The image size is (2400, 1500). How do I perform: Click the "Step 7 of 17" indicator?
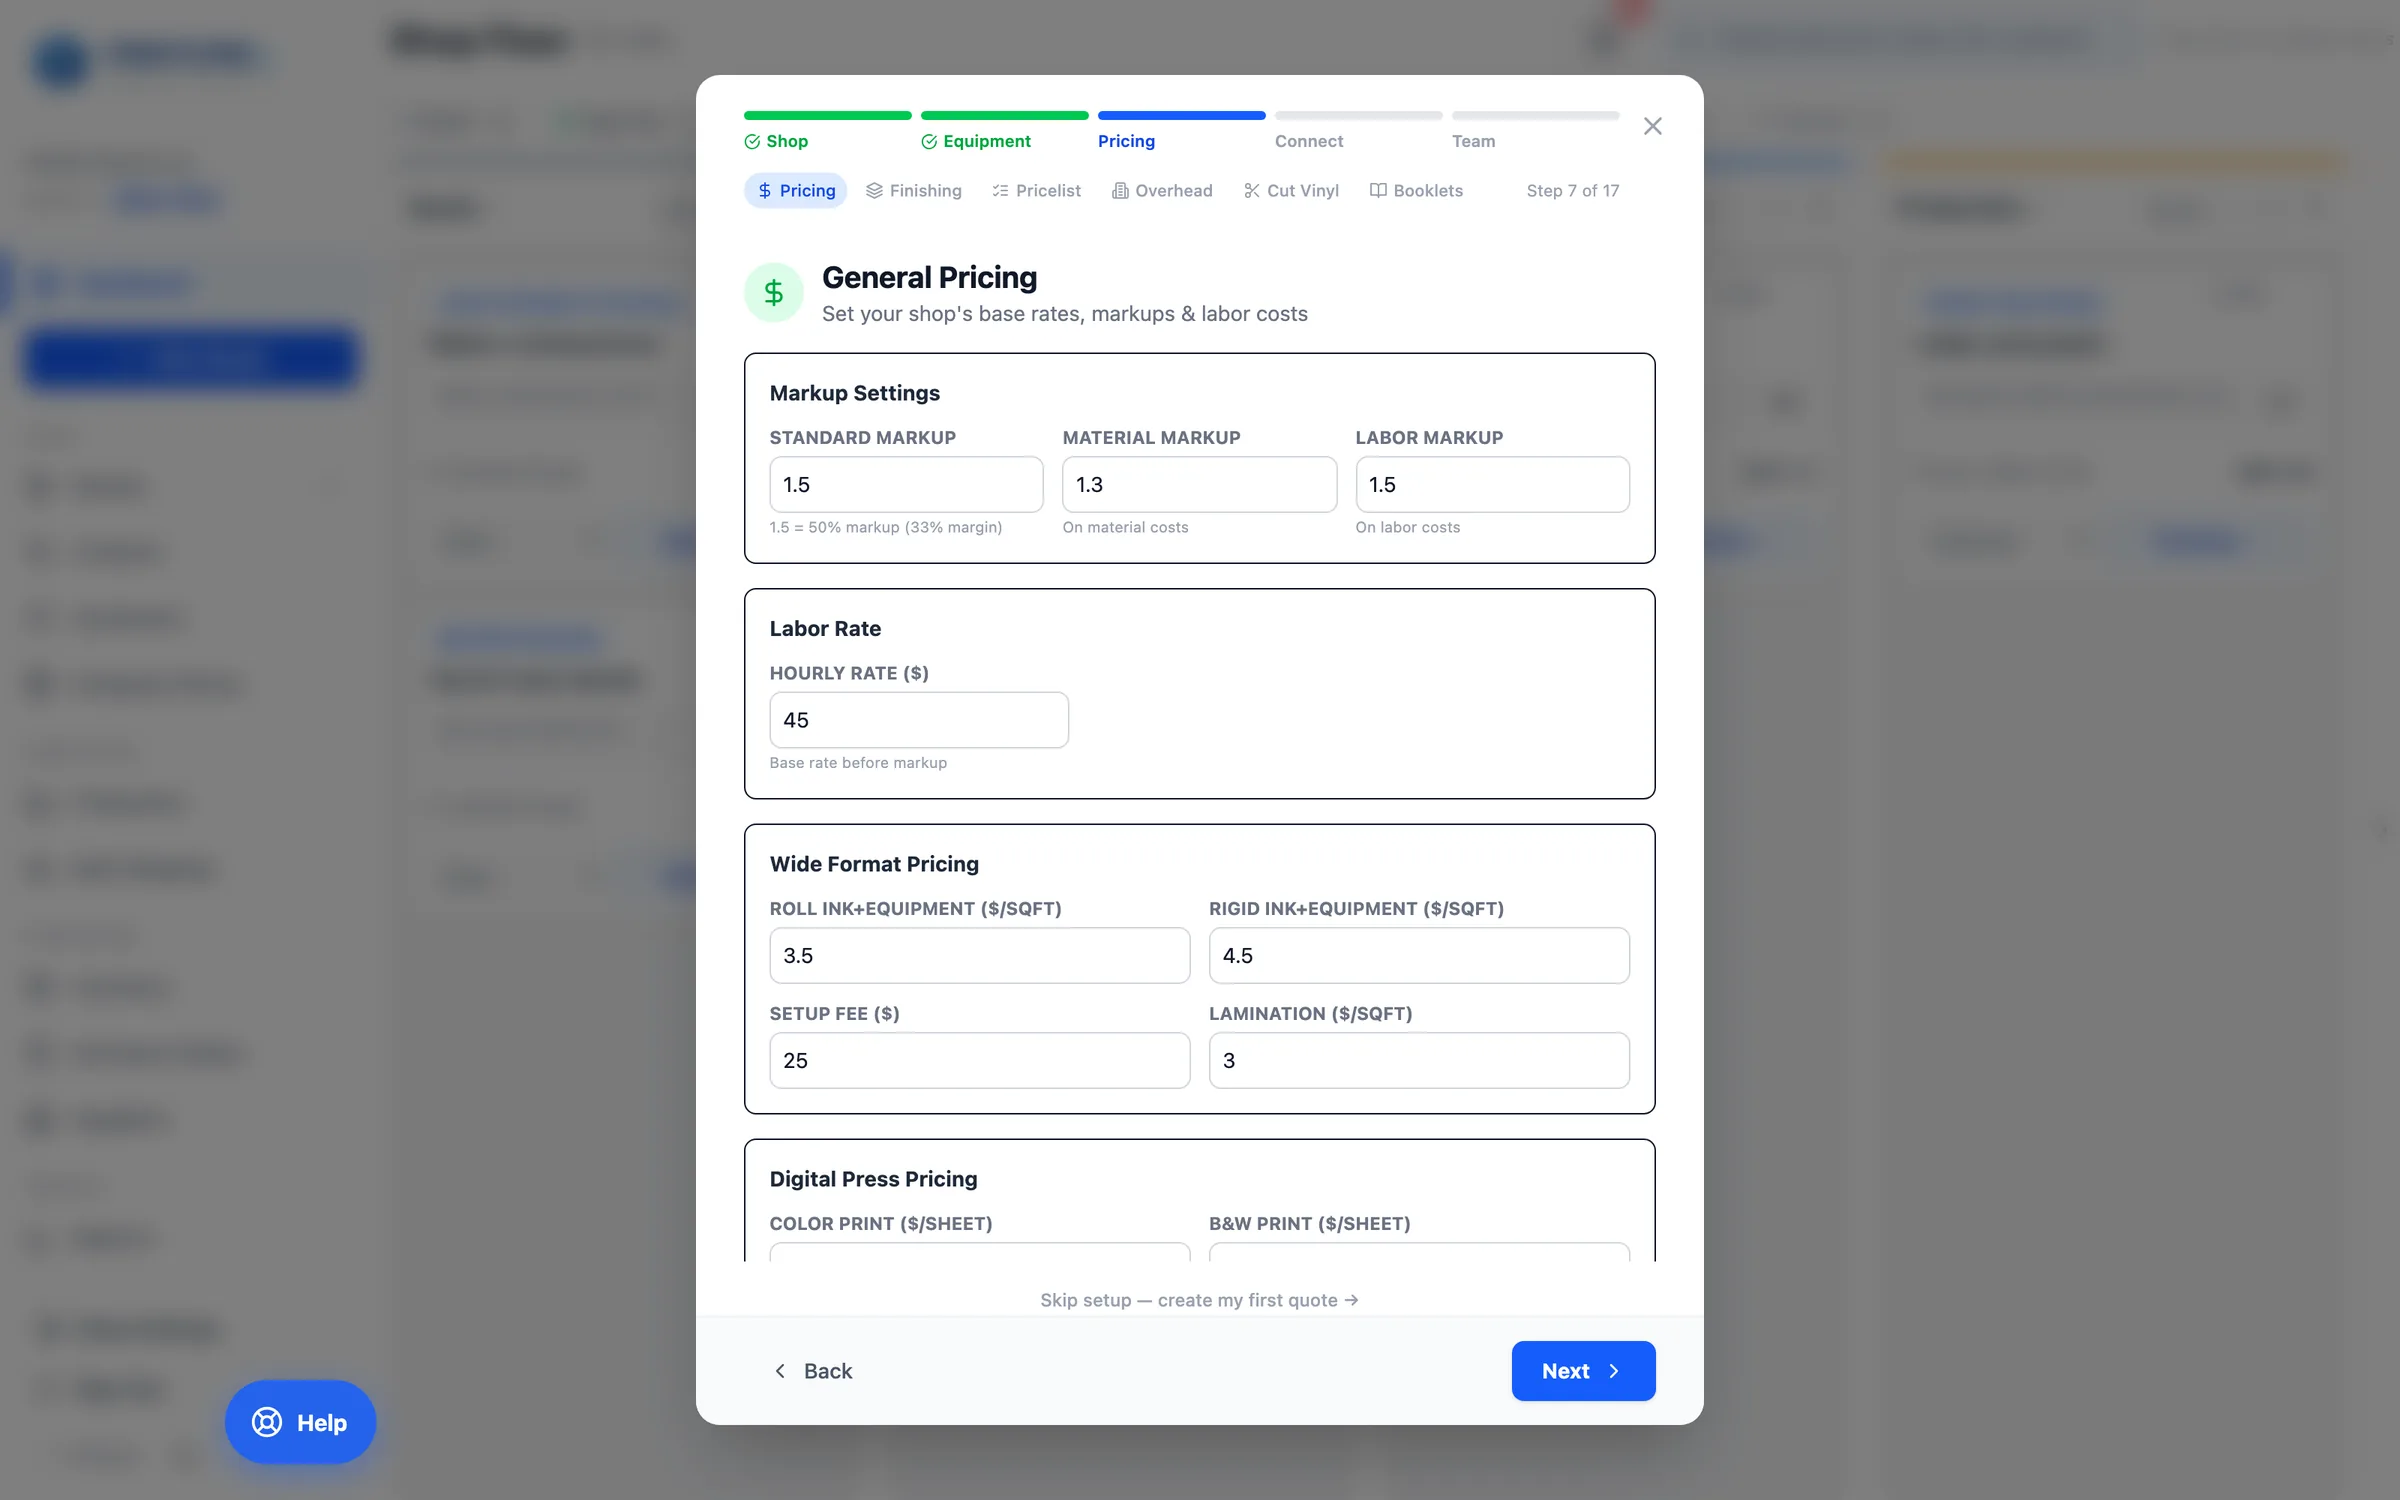[x=1572, y=190]
